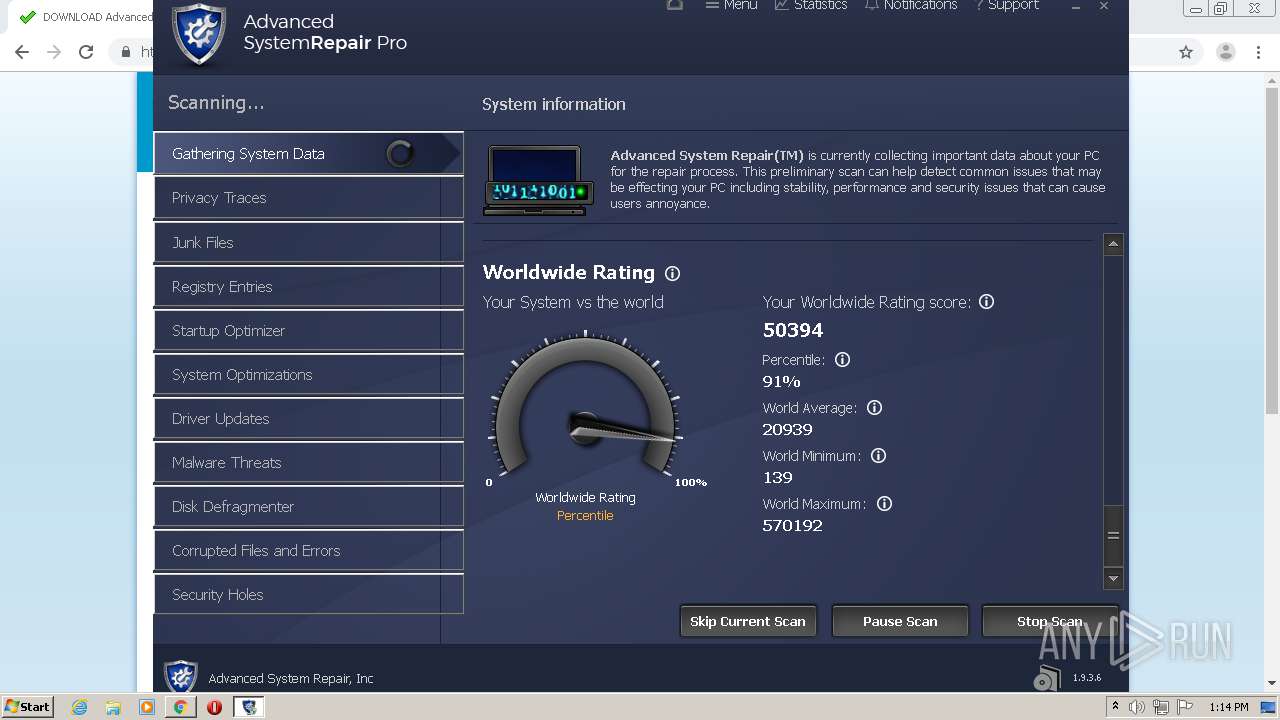Image resolution: width=1280 pixels, height=720 pixels.
Task: Click info icon beside World Average
Action: coord(874,407)
